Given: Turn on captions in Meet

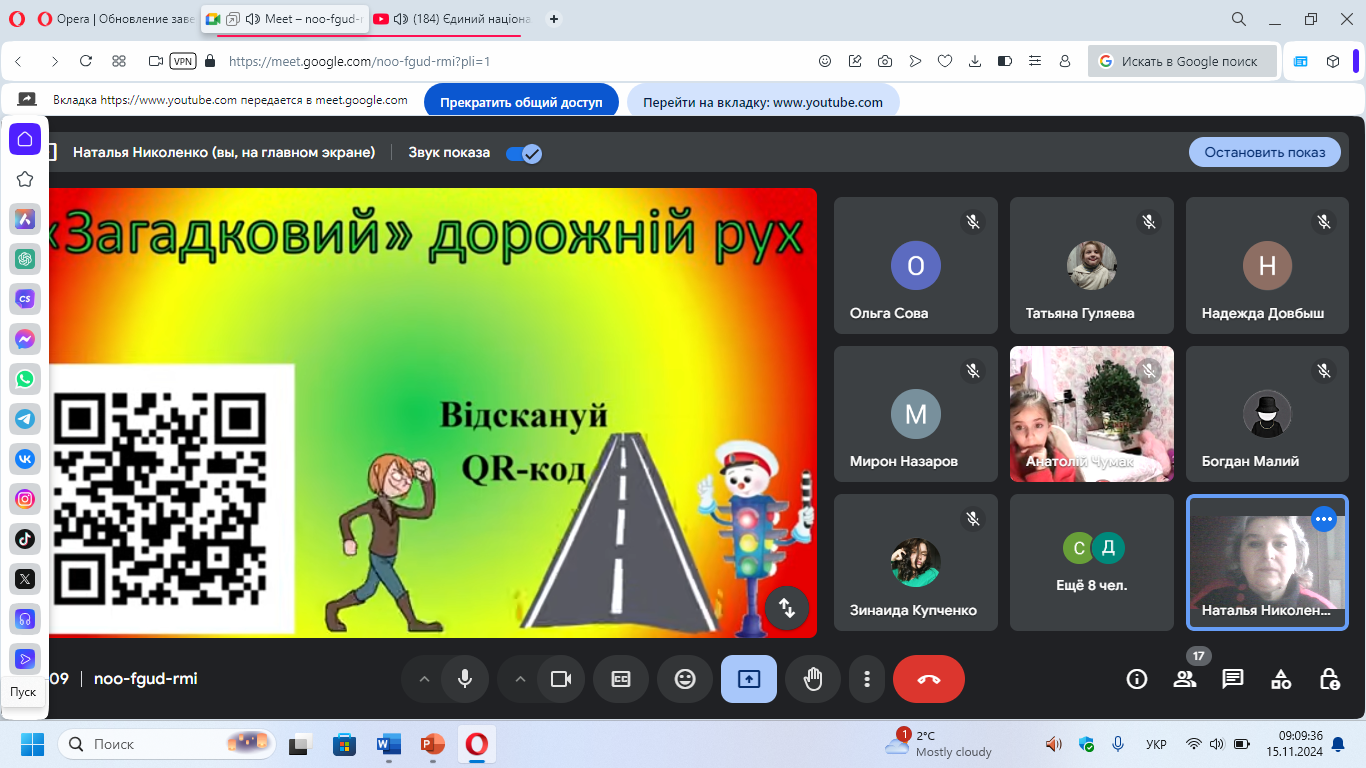Looking at the screenshot, I should tap(621, 679).
